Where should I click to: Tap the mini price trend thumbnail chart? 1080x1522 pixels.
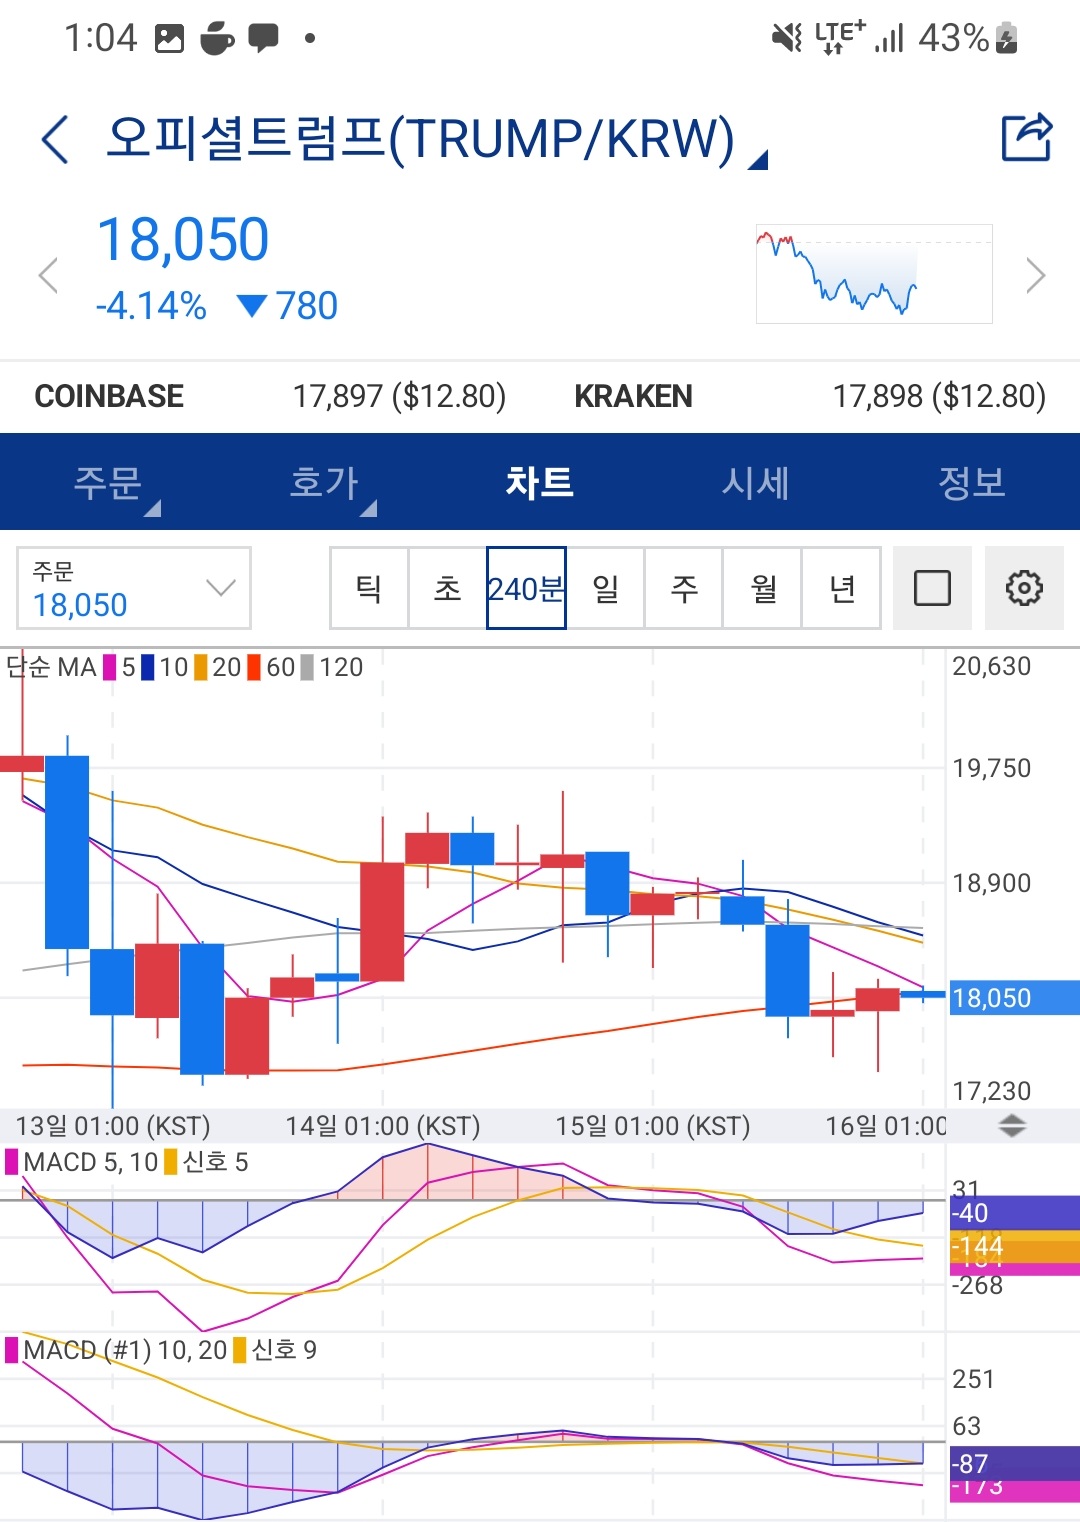click(874, 274)
